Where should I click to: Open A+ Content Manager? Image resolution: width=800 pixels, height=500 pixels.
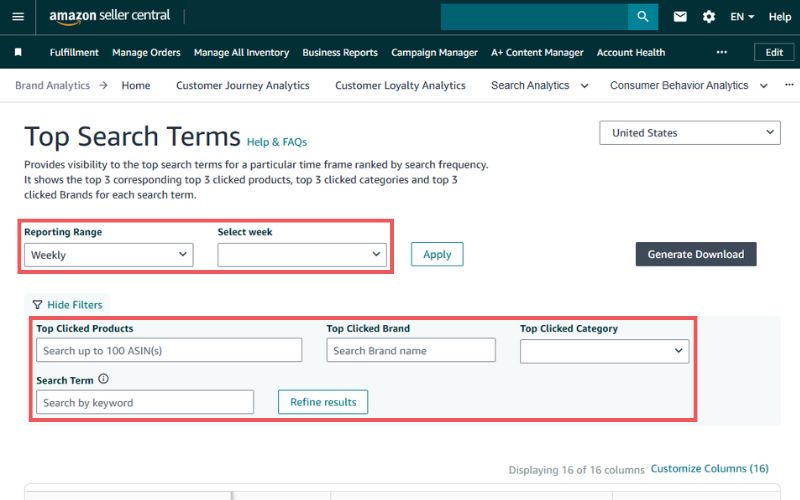coord(537,52)
